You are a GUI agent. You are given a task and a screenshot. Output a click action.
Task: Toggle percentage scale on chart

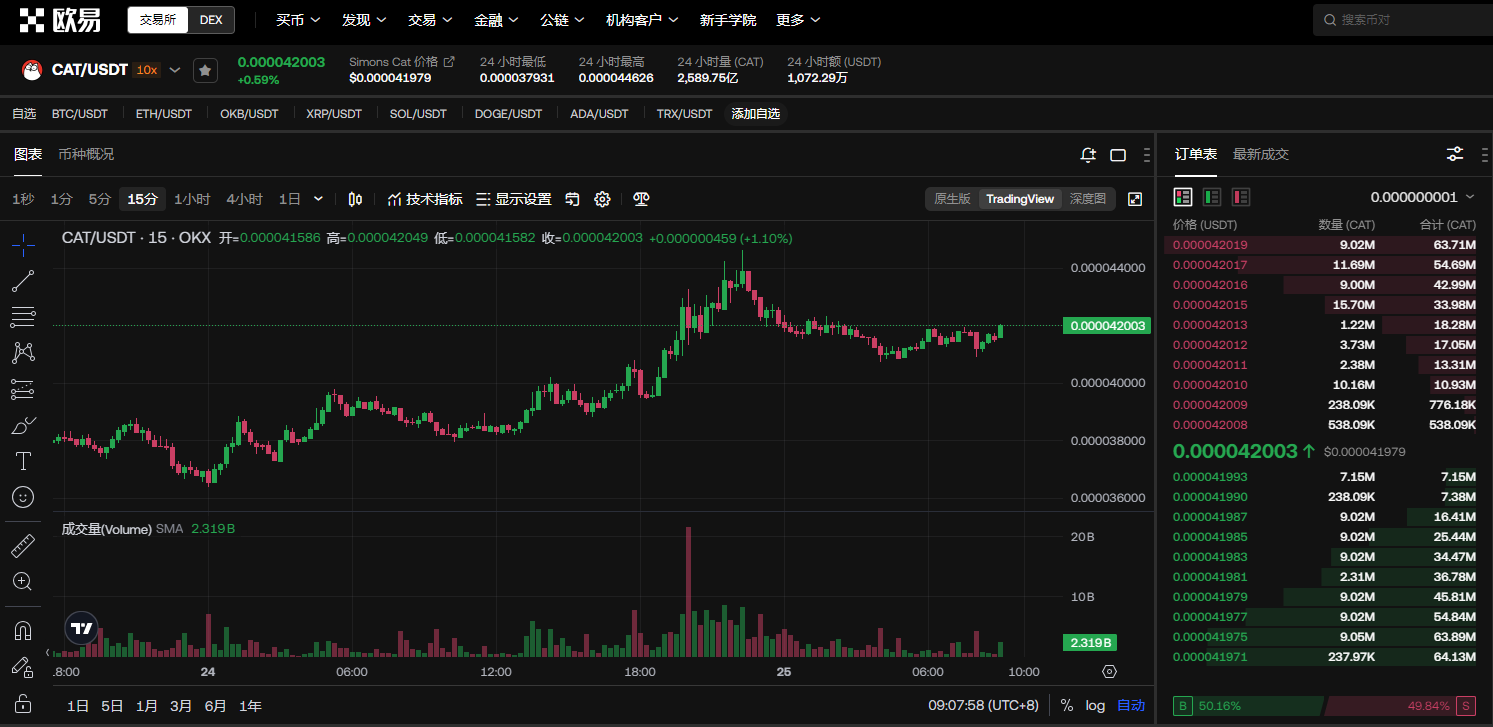pyautogui.click(x=1066, y=706)
